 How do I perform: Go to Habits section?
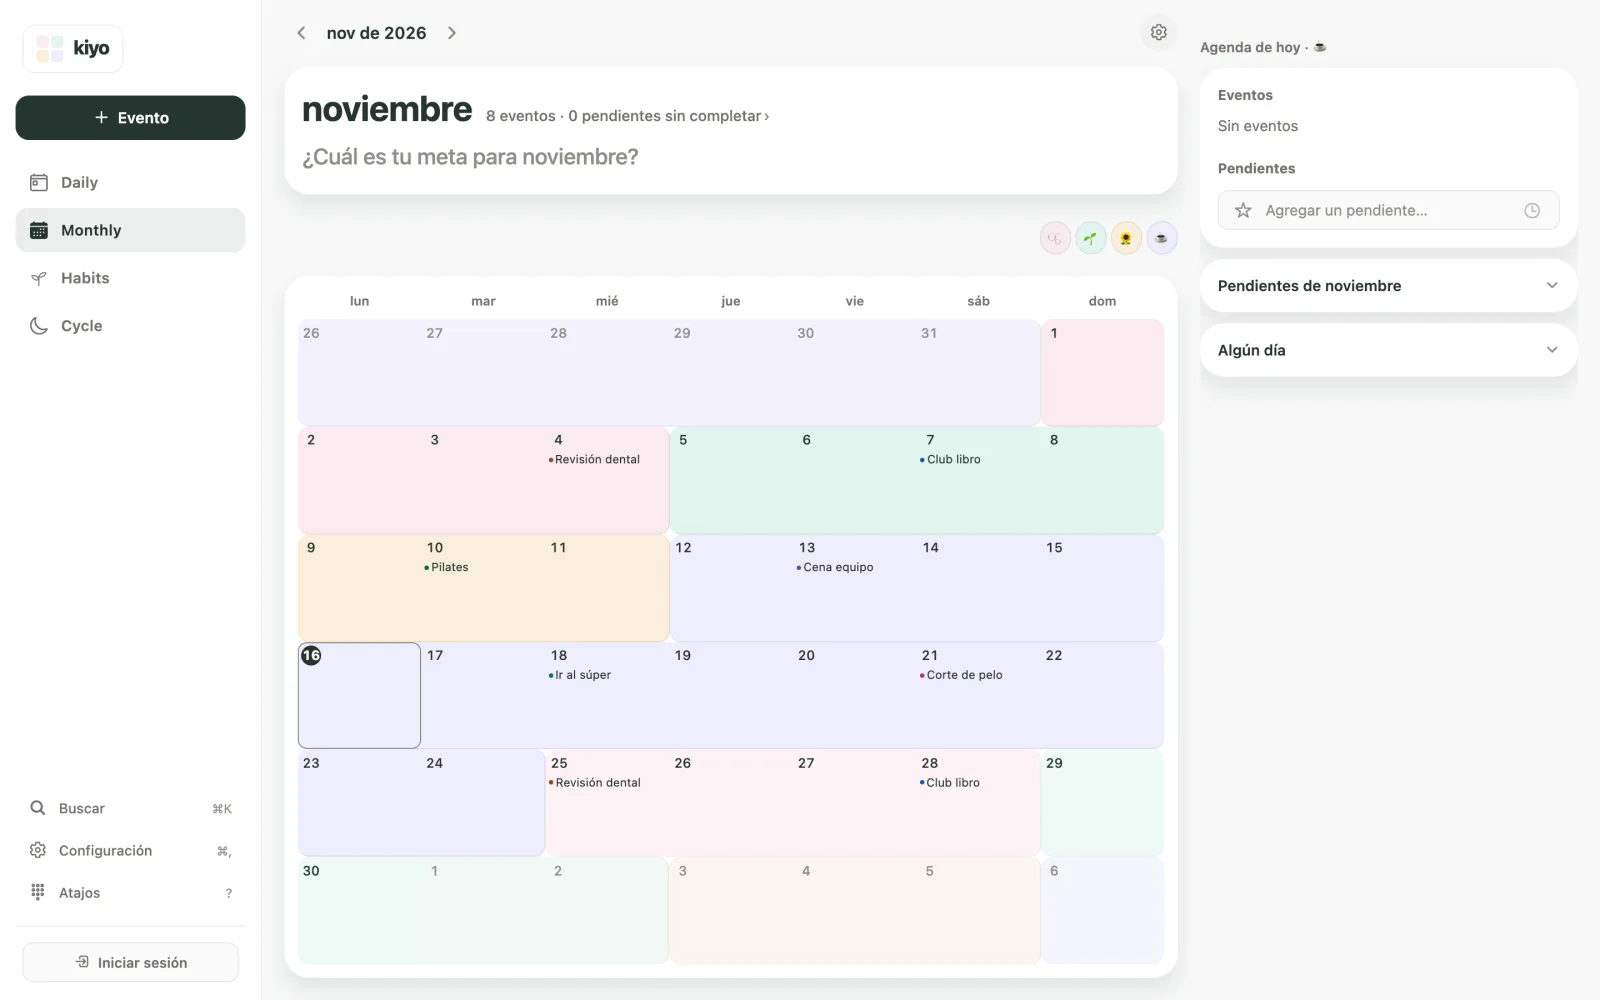pyautogui.click(x=130, y=278)
